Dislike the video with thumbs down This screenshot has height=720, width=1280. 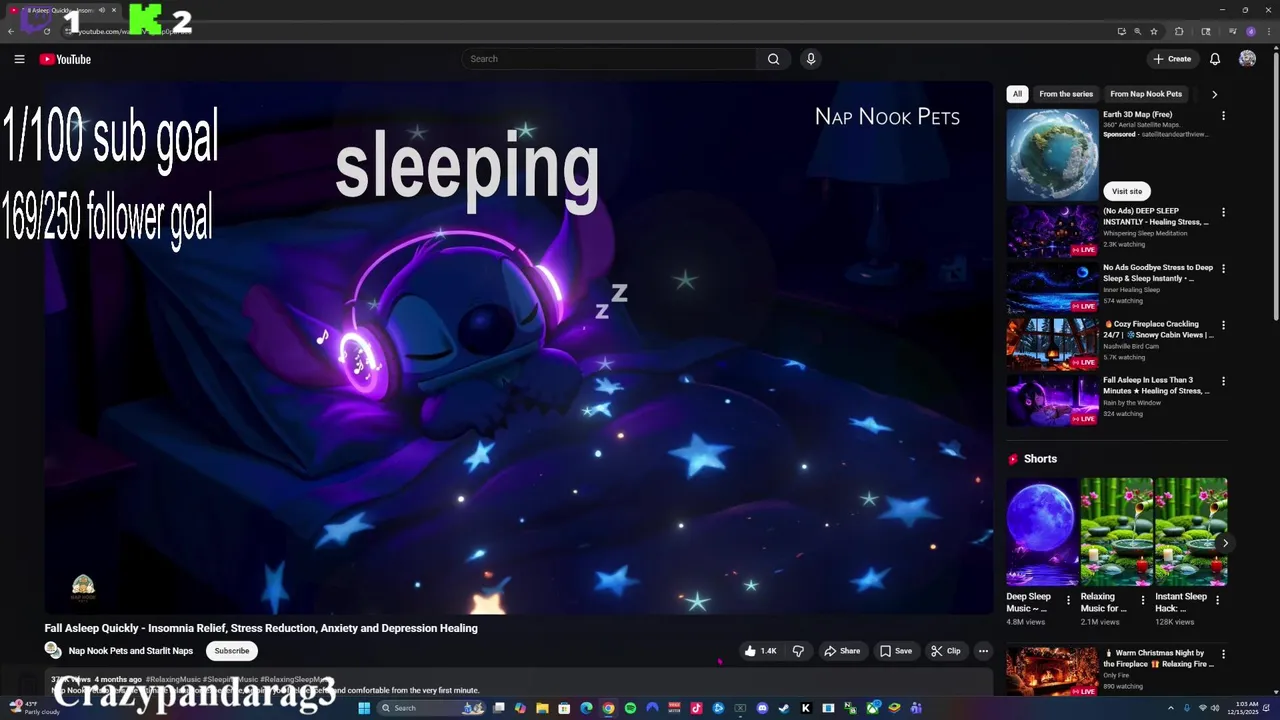coord(798,651)
